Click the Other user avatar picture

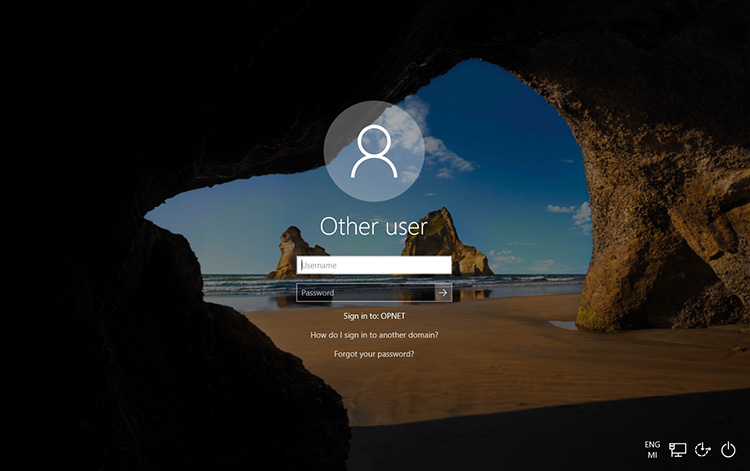click(374, 151)
